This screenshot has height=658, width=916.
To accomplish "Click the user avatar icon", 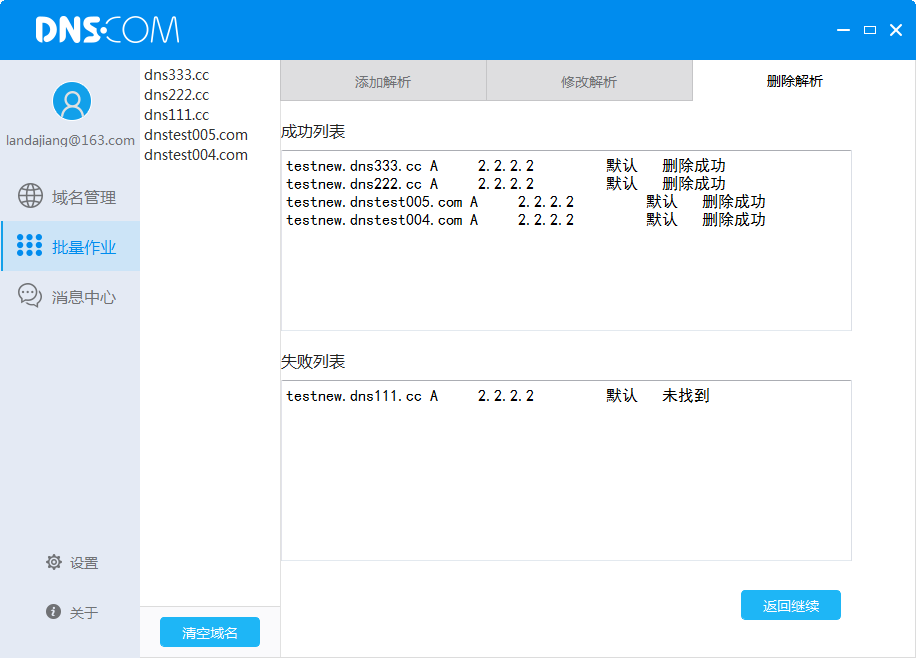I will [71, 101].
